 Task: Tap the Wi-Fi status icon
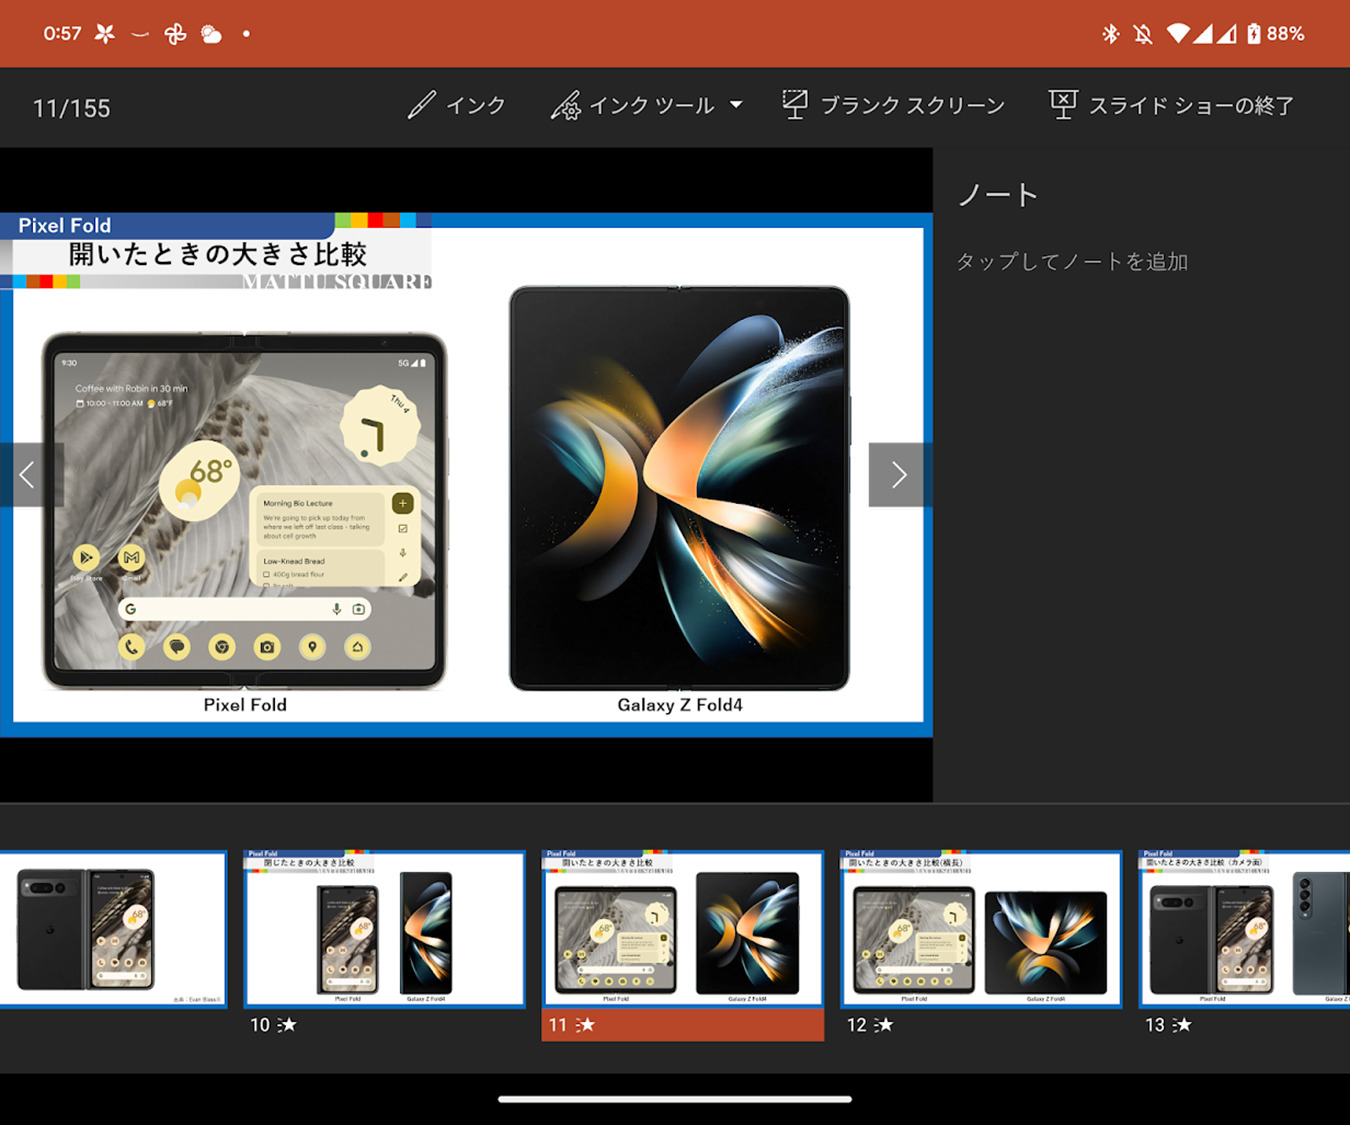(1178, 34)
